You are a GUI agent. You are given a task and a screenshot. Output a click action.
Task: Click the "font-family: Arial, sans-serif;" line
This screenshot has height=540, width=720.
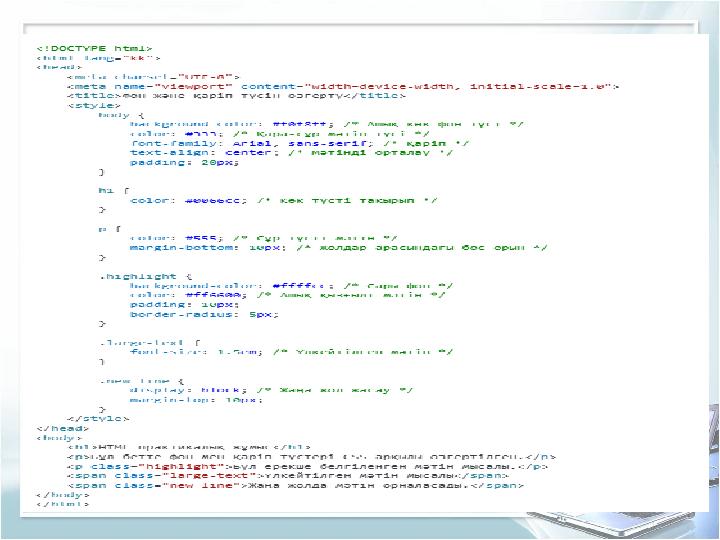tap(299, 143)
